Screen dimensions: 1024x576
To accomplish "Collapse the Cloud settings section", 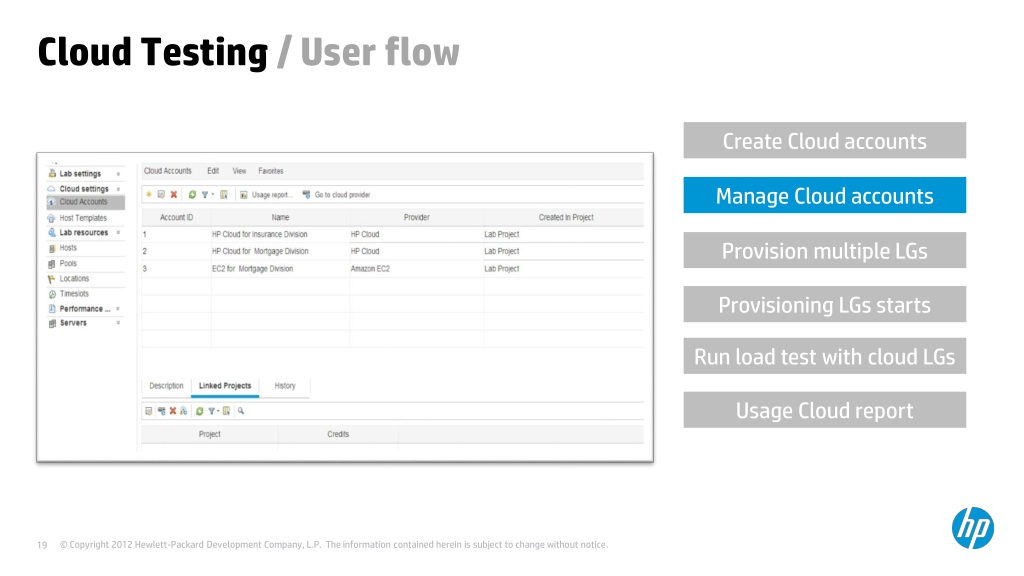I will coord(118,189).
